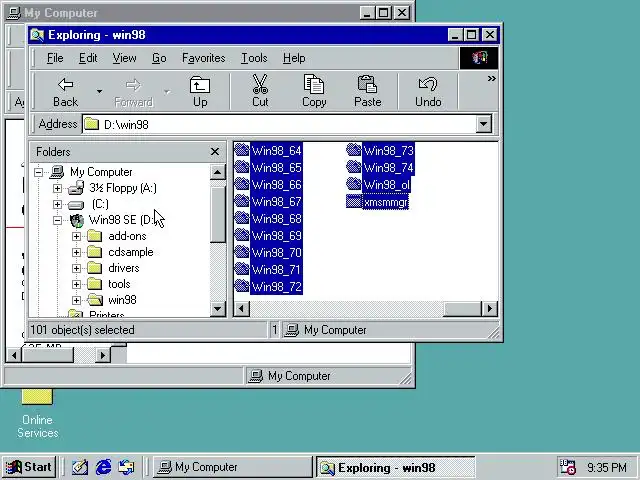
Task: Collapse the Win98 SE (D:) node
Action: click(57, 220)
